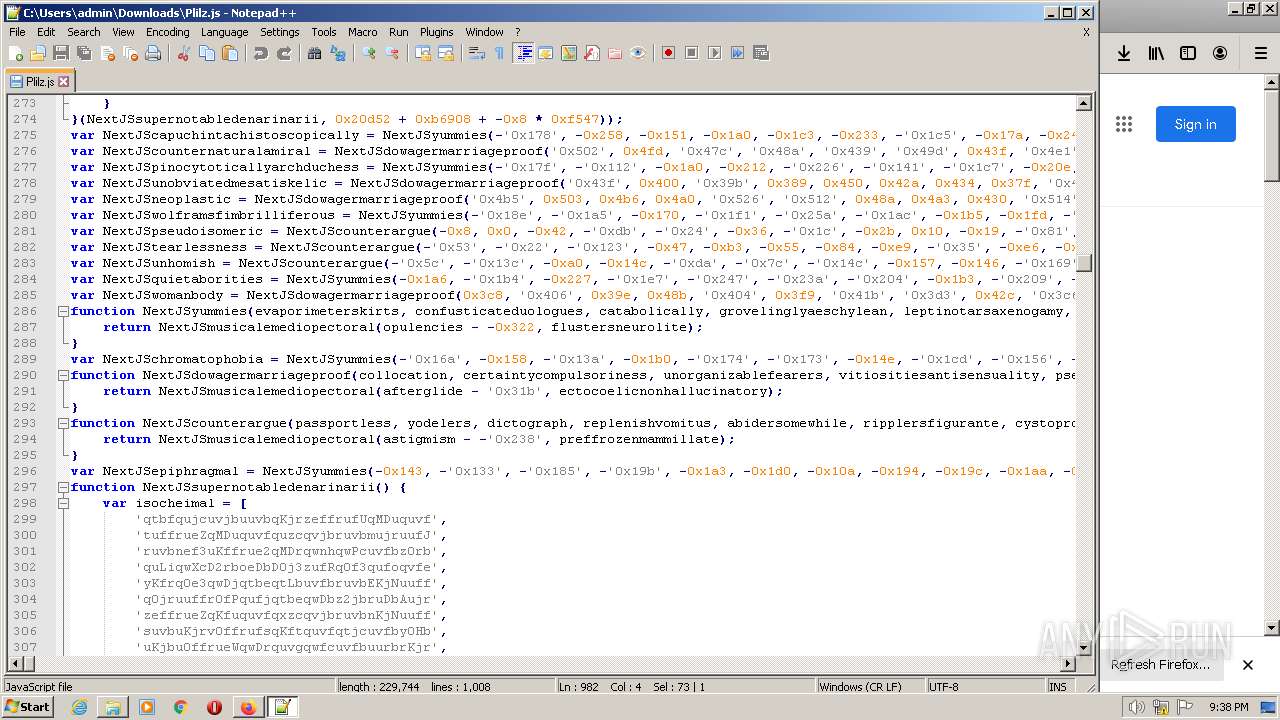The height and width of the screenshot is (720, 1280).
Task: Toggle synchronize horizontal scrolling icon
Action: coord(445,53)
